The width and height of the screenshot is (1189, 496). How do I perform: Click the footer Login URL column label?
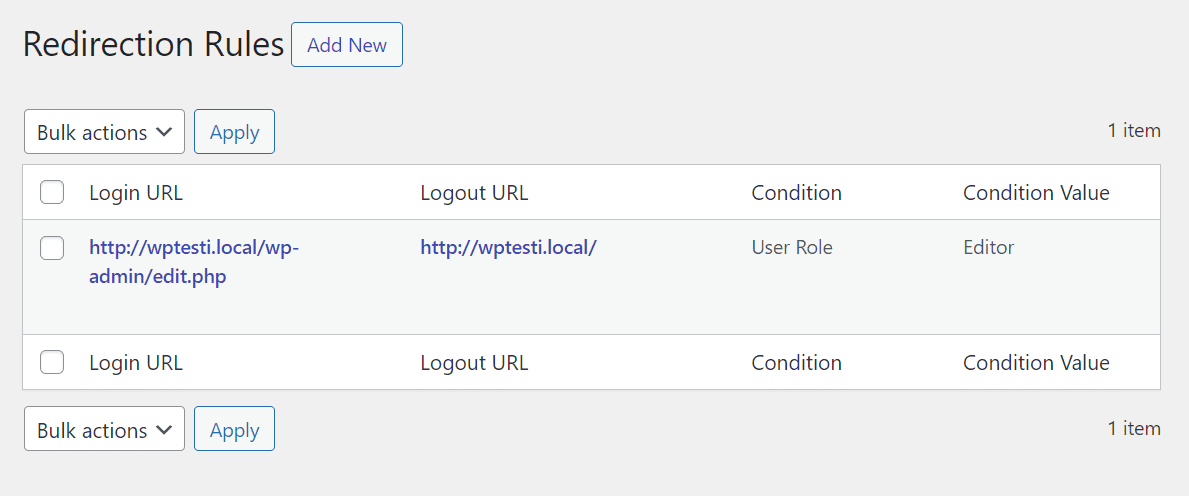point(136,363)
